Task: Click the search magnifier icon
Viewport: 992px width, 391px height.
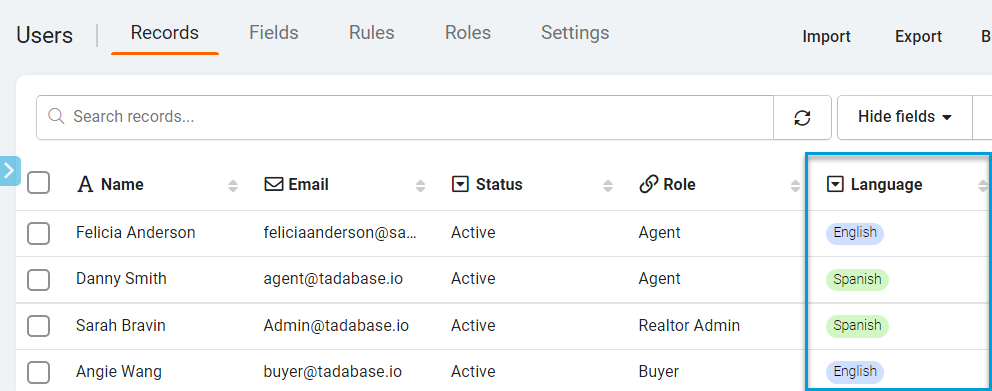Action: tap(56, 116)
